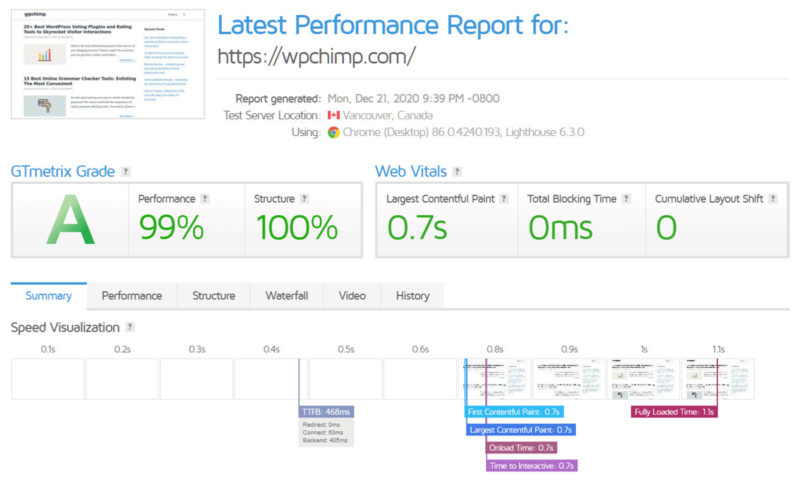800x480 pixels.
Task: Click the Vancouver, Canada location text
Action: tap(388, 115)
